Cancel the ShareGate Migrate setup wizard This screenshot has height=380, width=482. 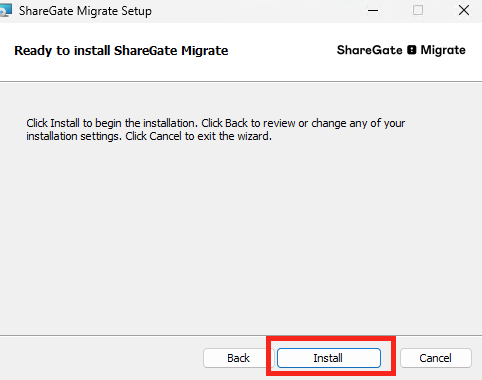click(x=436, y=358)
